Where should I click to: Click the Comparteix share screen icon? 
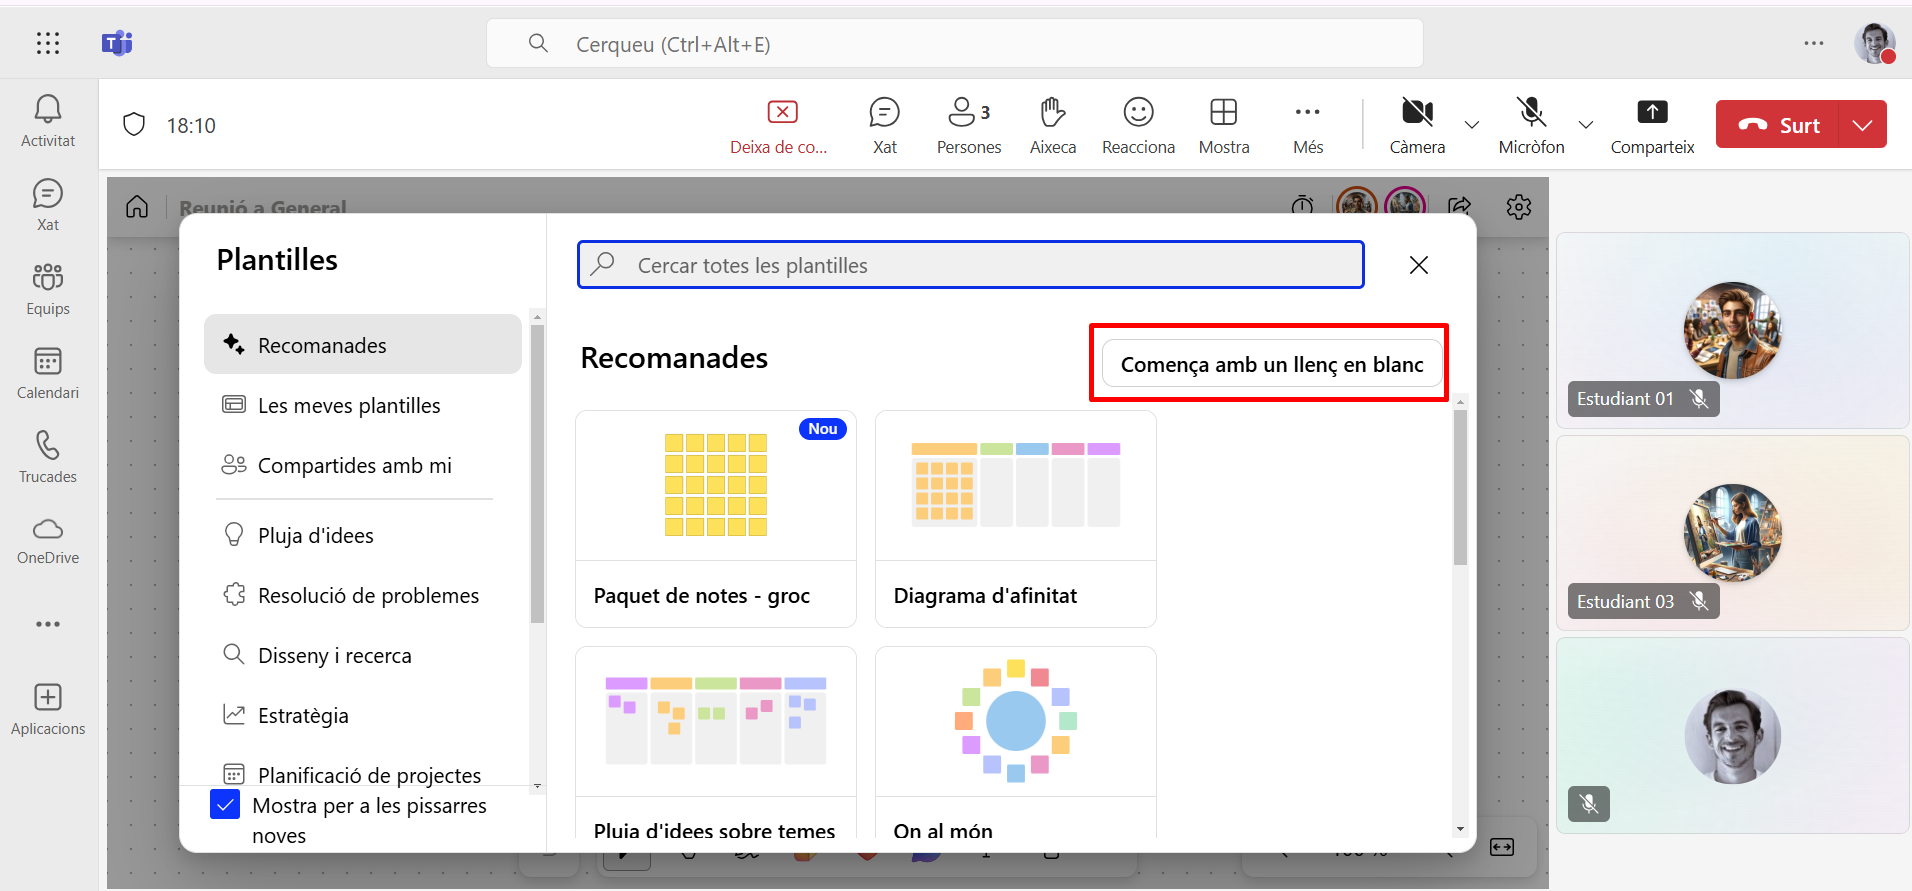coord(1652,125)
